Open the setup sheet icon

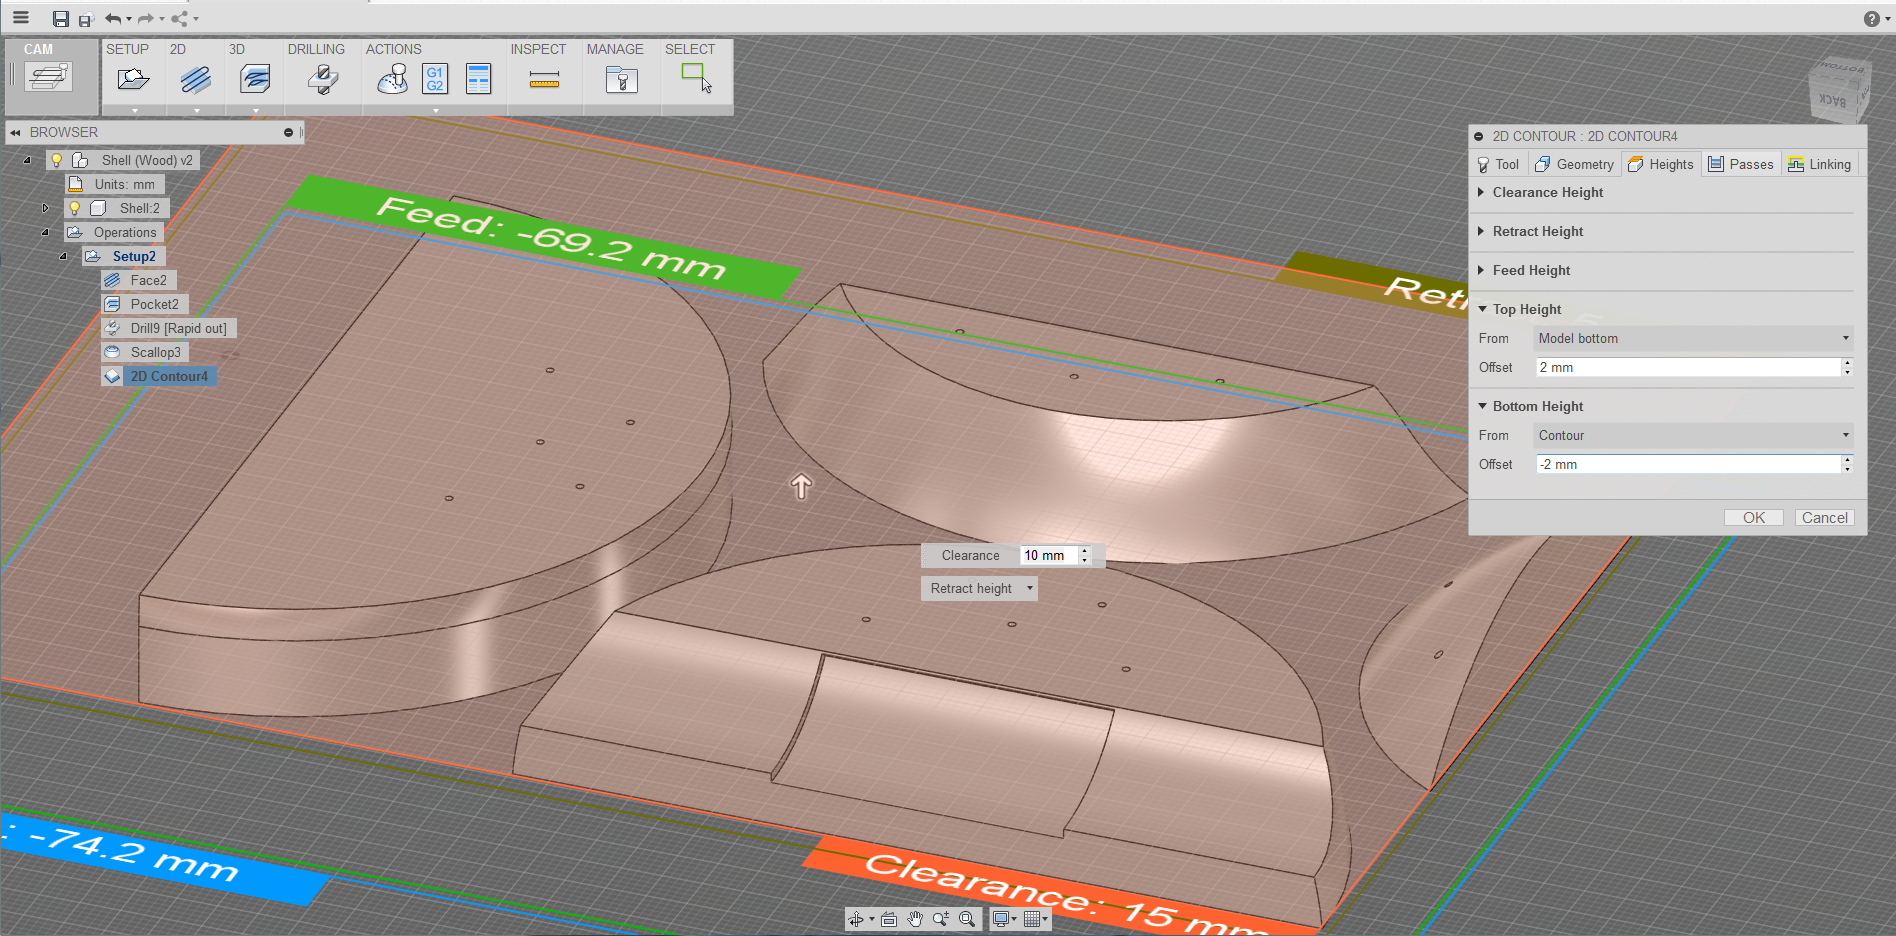click(479, 79)
